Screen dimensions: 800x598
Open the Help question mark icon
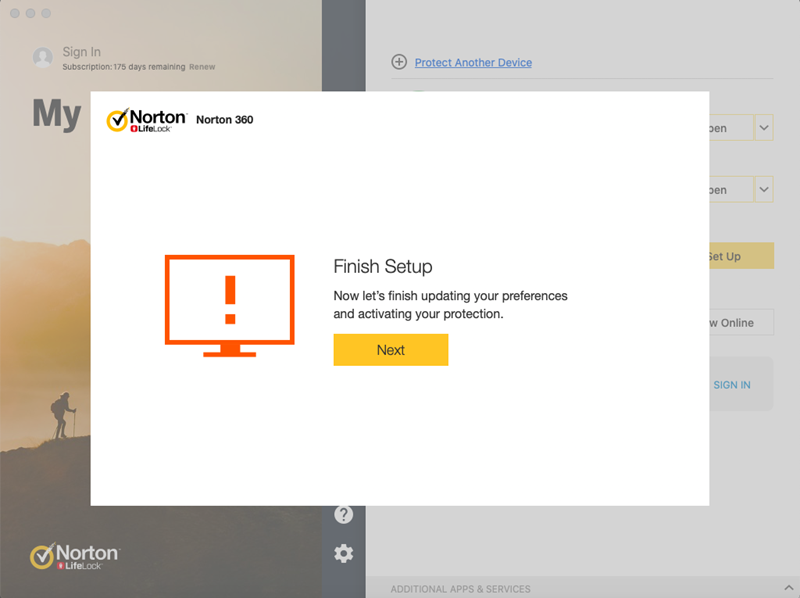343,514
